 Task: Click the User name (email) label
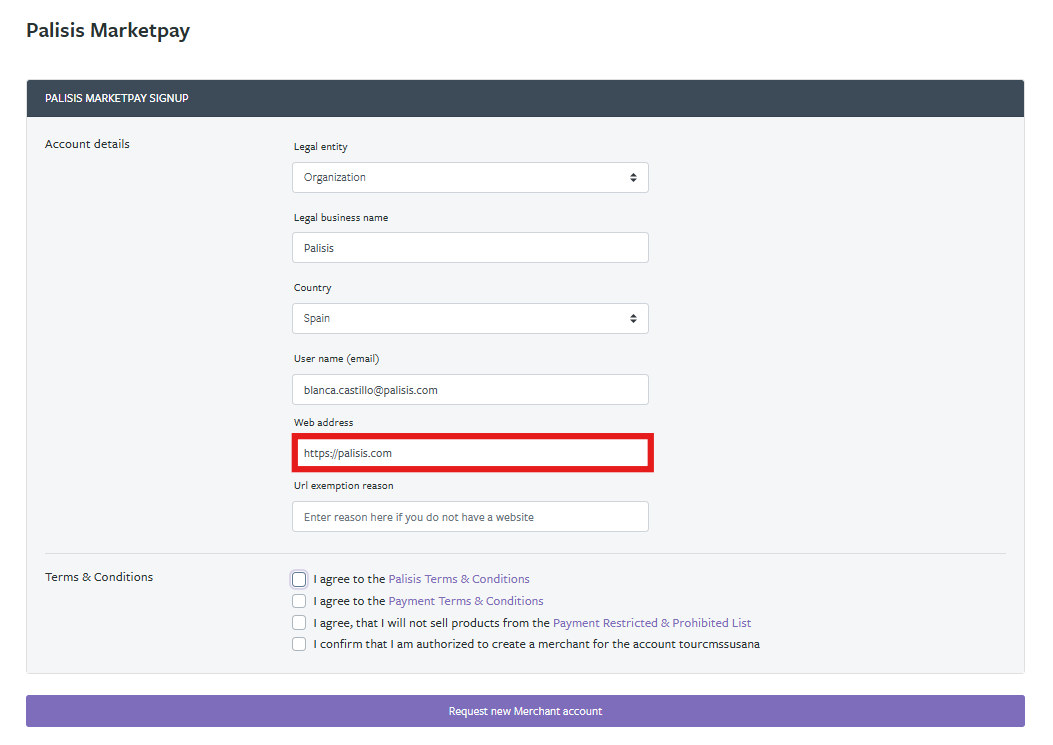tap(336, 359)
